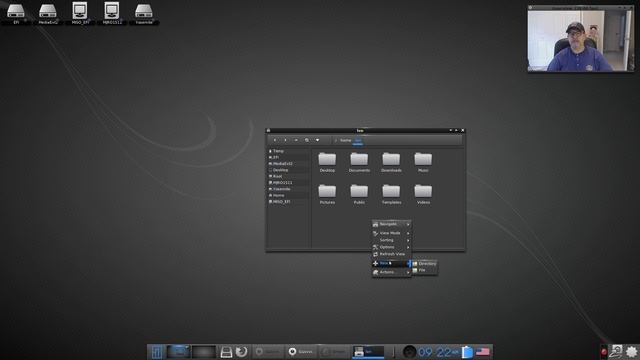Open the MISO_EFI desktop volume icon
The image size is (640, 360).
[80, 12]
